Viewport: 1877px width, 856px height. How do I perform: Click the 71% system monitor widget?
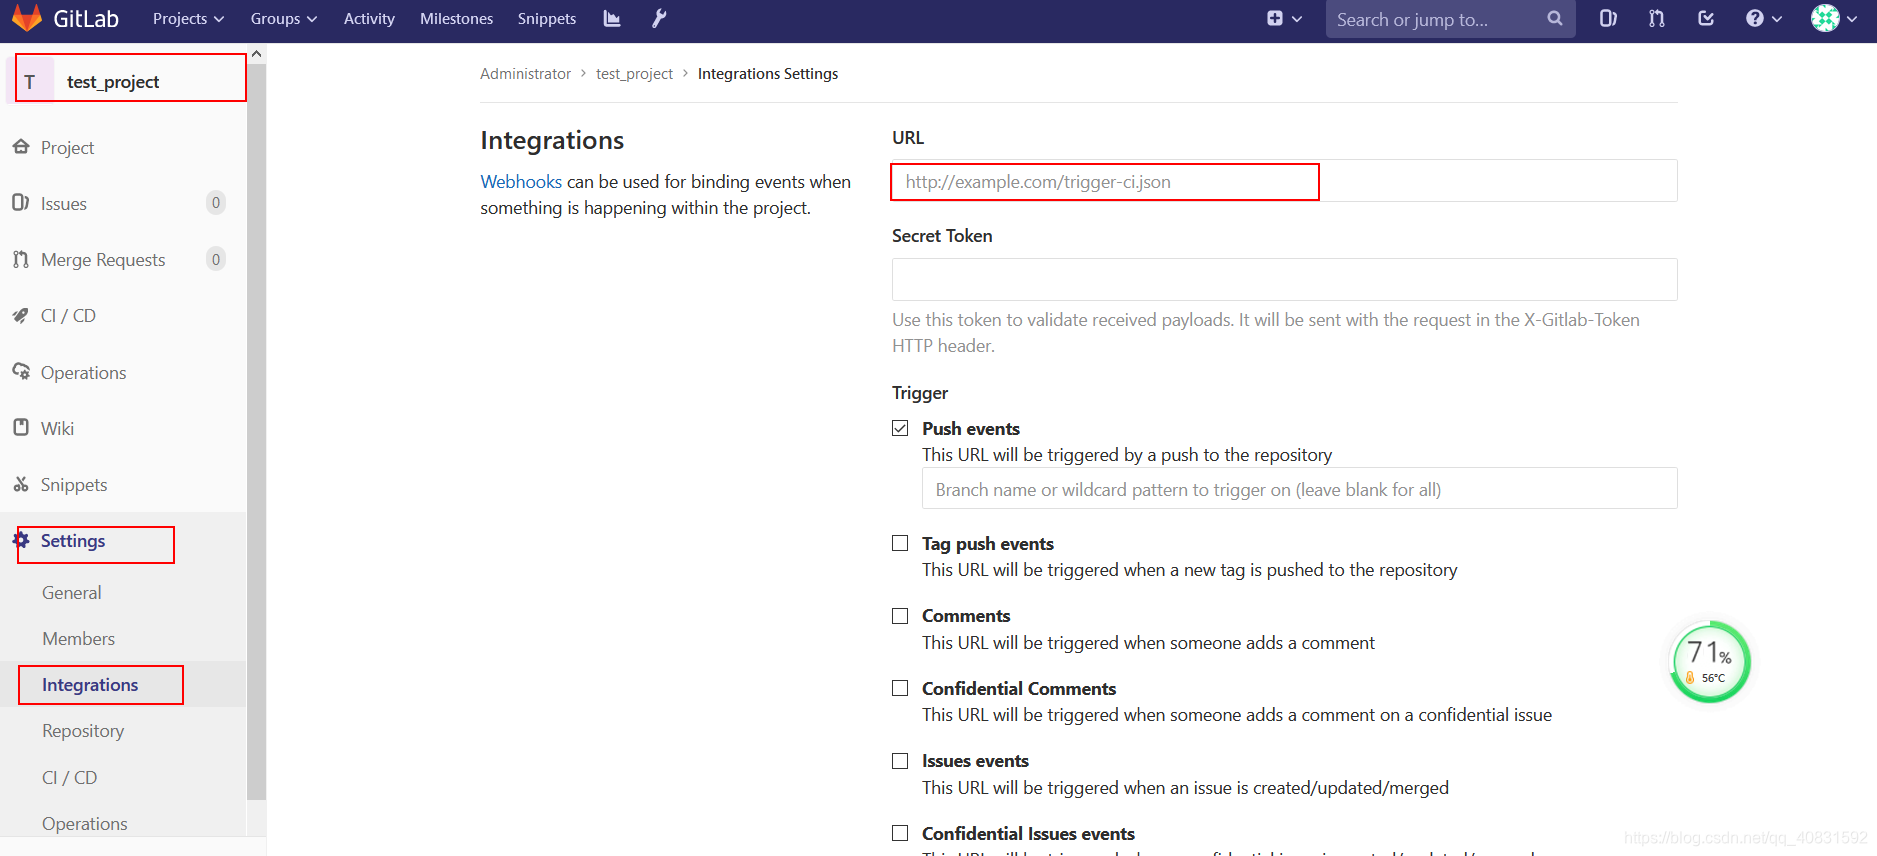click(x=1710, y=662)
